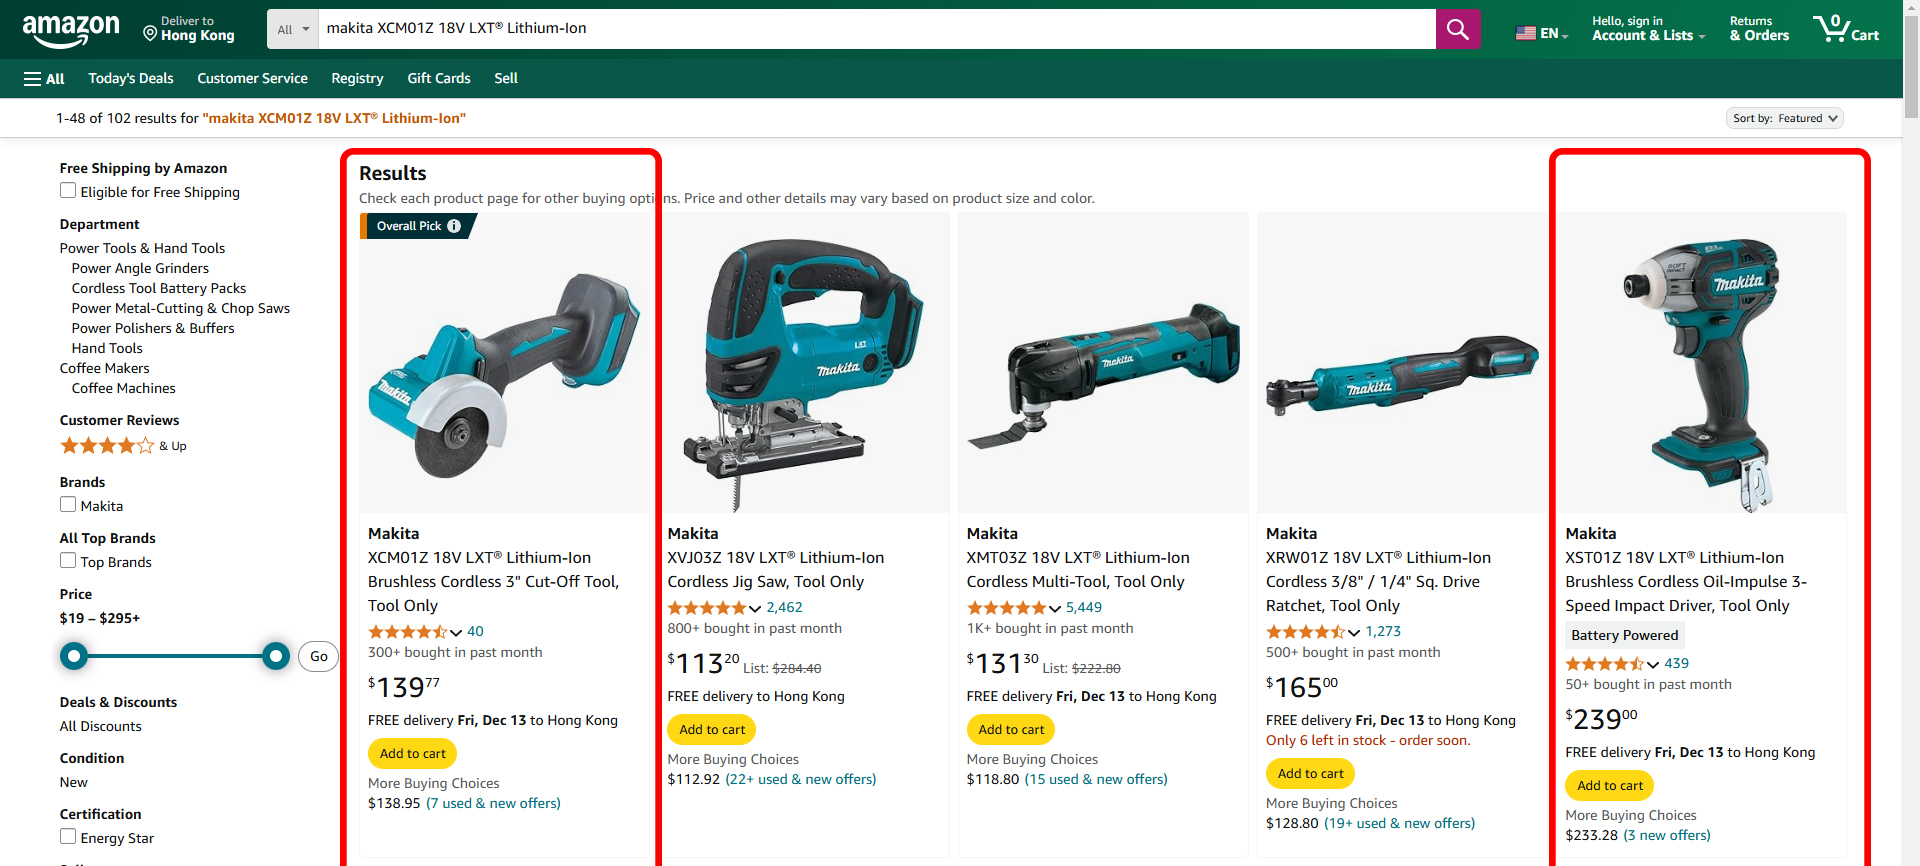
Task: Click star rating of XMT03Z Multi-Tool
Action: 1006,608
